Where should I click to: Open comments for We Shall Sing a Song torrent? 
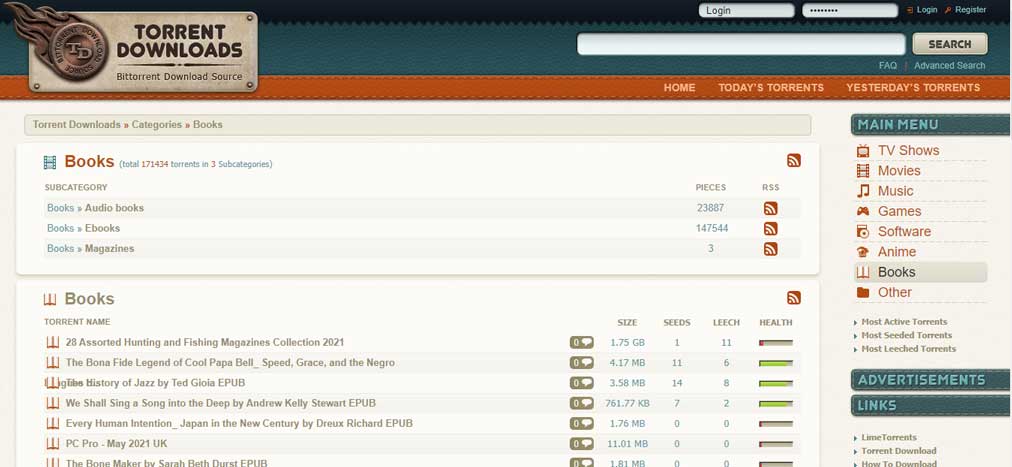pos(582,404)
